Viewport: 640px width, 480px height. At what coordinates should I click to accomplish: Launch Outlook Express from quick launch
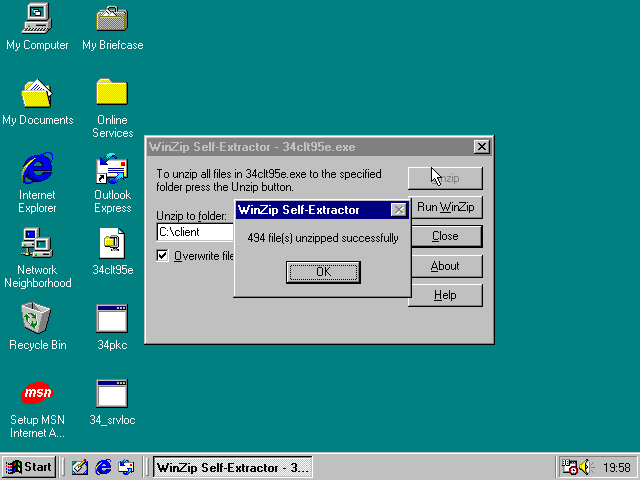pyautogui.click(x=126, y=467)
